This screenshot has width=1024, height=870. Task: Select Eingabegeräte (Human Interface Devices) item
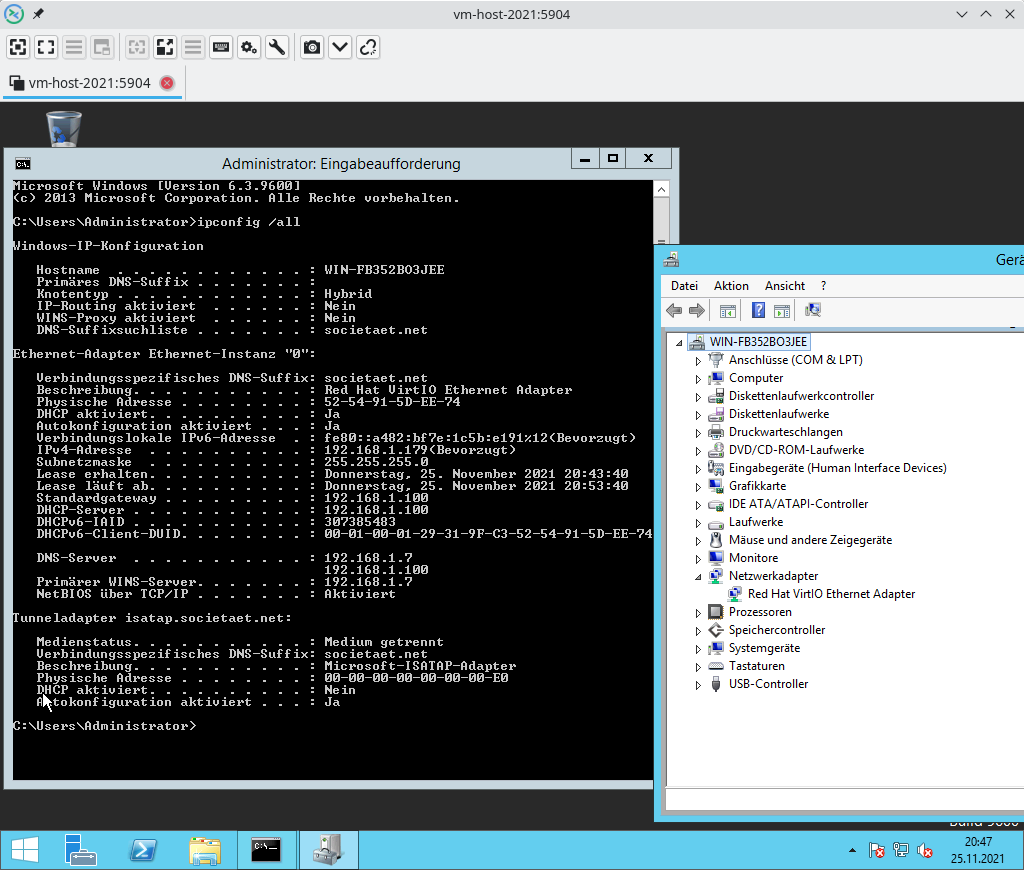coord(838,468)
